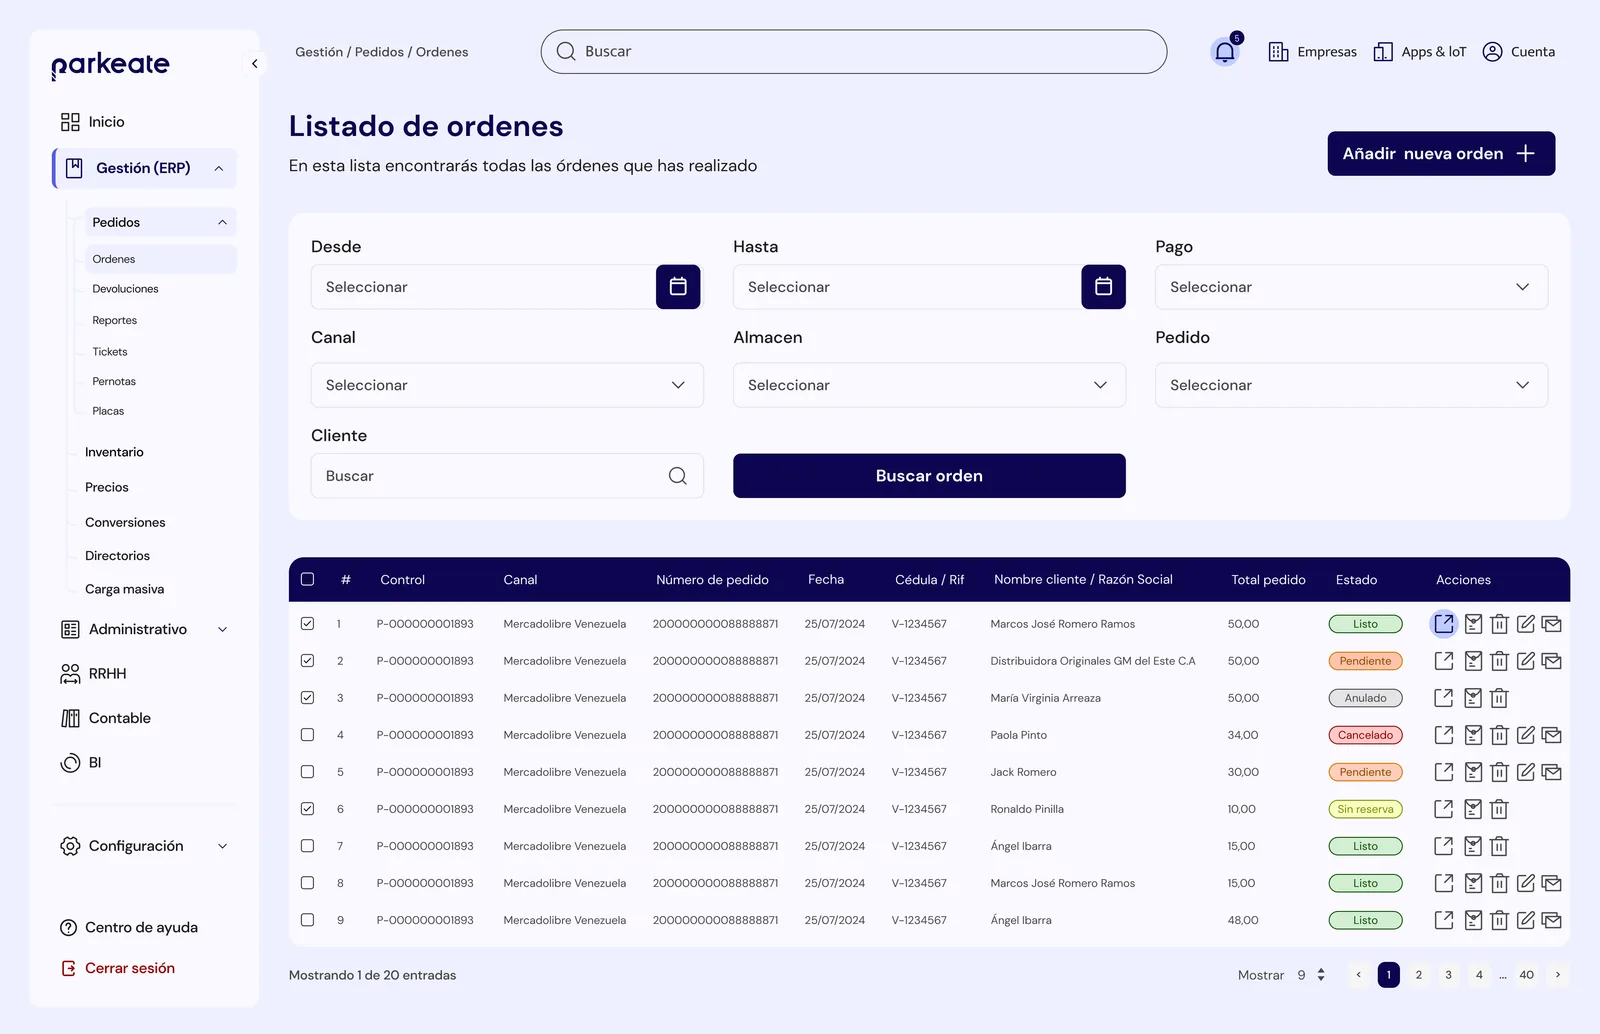Open the Cuenta user icon
Viewport: 1600px width, 1034px height.
1492,52
